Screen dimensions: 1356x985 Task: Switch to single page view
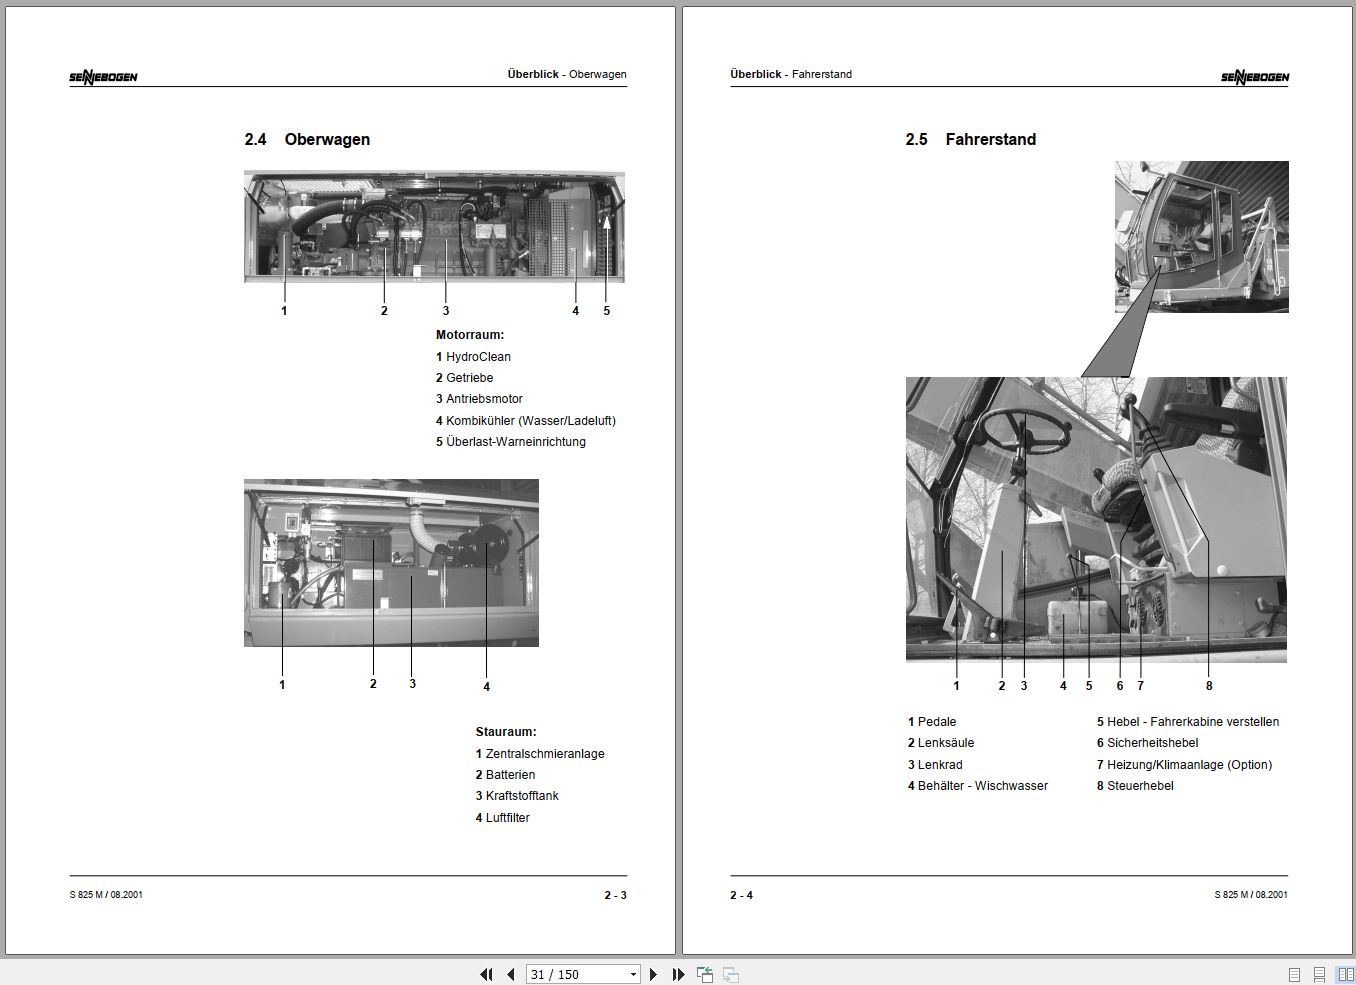point(1294,974)
